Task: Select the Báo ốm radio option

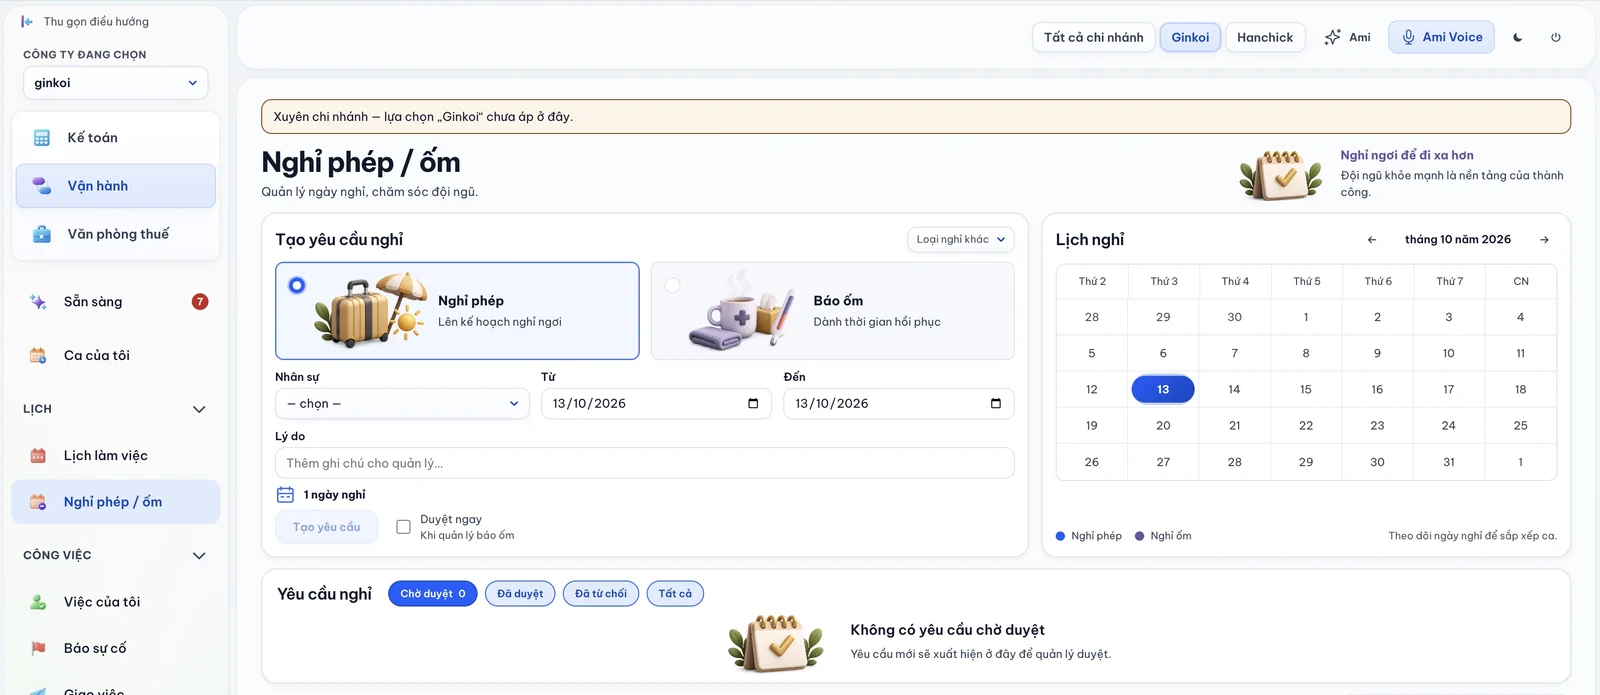Action: click(x=673, y=286)
